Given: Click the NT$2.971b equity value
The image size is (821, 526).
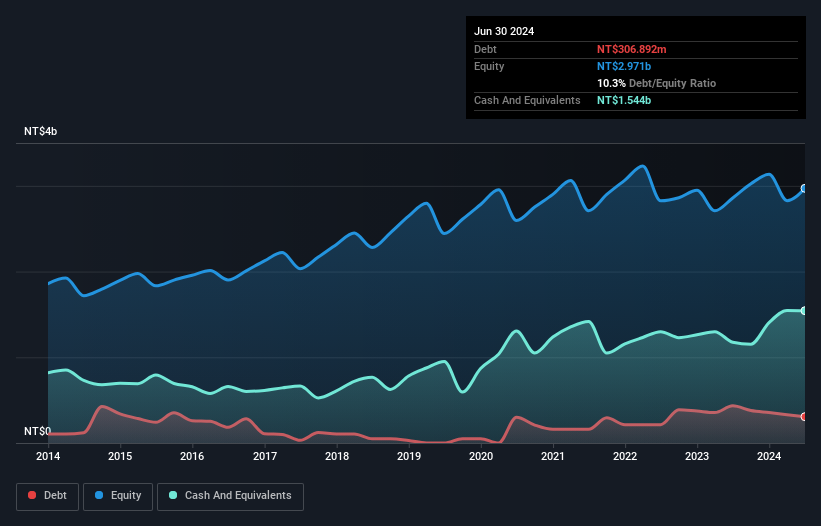Looking at the screenshot, I should [x=626, y=66].
